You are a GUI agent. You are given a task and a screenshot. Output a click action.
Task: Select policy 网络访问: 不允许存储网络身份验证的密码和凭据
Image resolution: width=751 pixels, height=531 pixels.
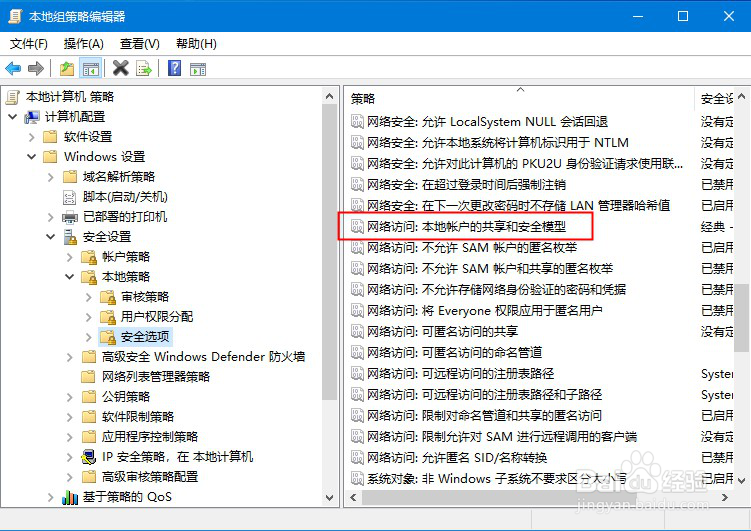point(497,290)
